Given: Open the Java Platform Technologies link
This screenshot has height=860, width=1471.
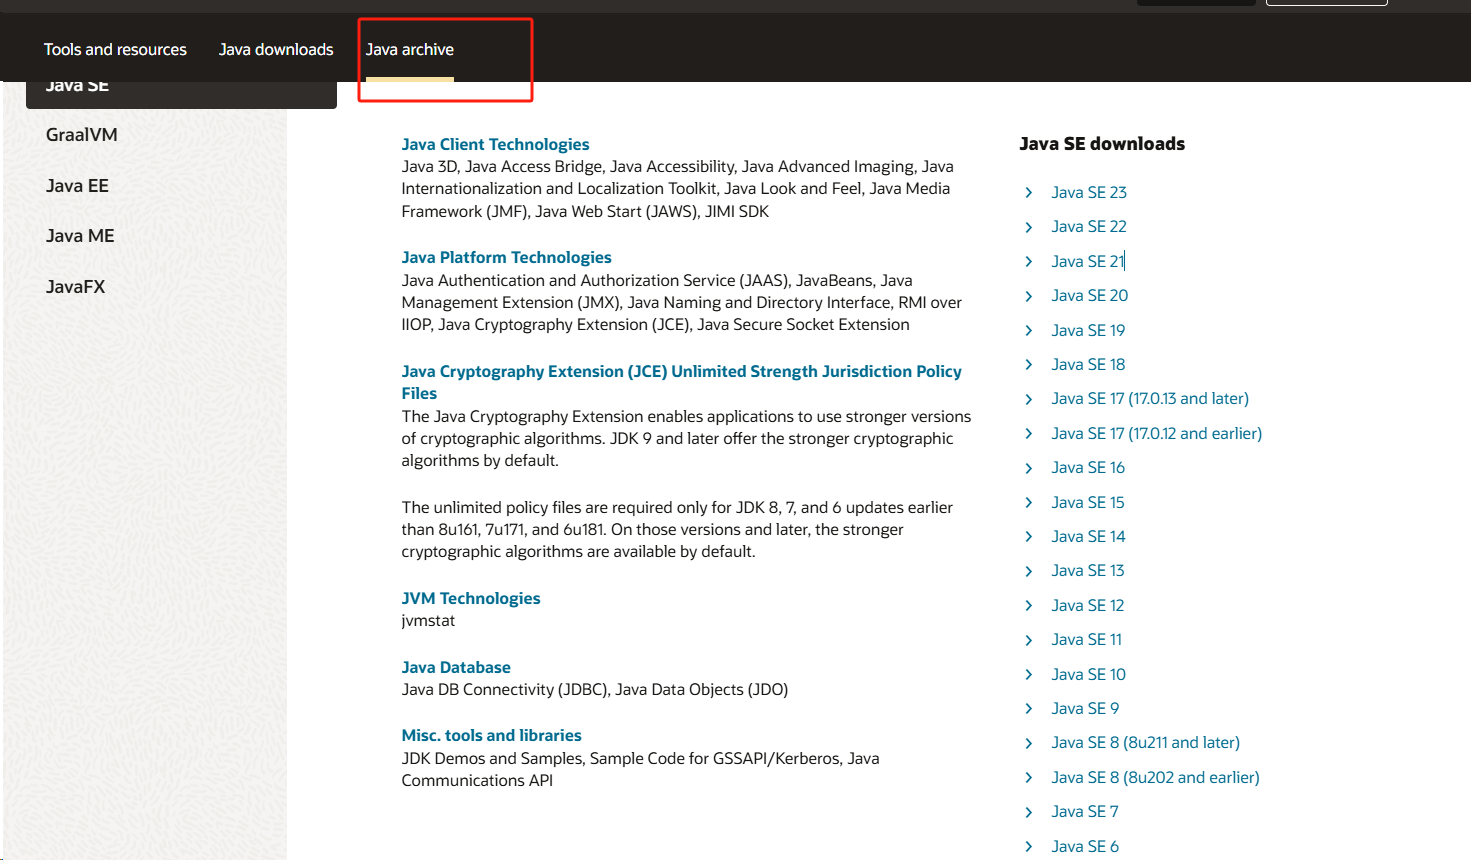Looking at the screenshot, I should (x=506, y=257).
